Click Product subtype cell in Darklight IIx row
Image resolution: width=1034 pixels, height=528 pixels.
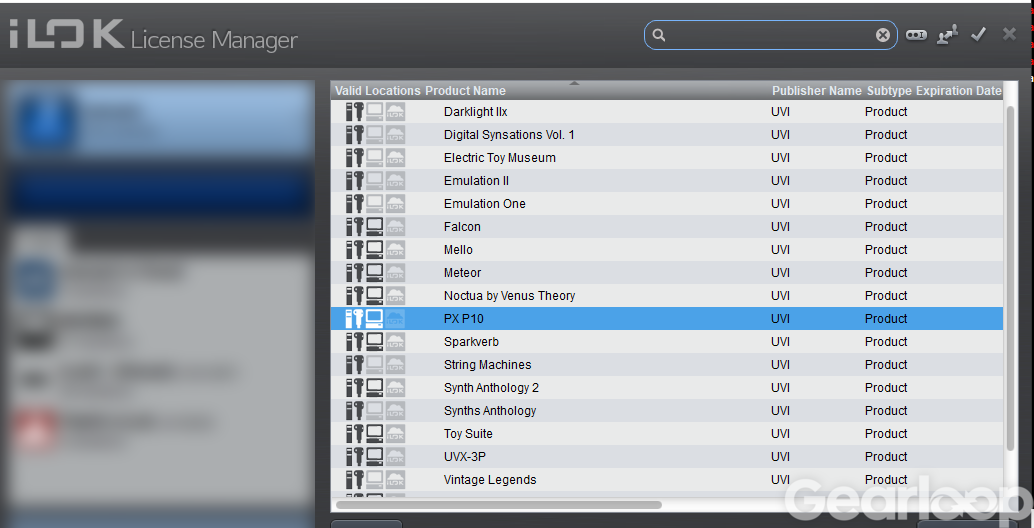[x=886, y=112]
